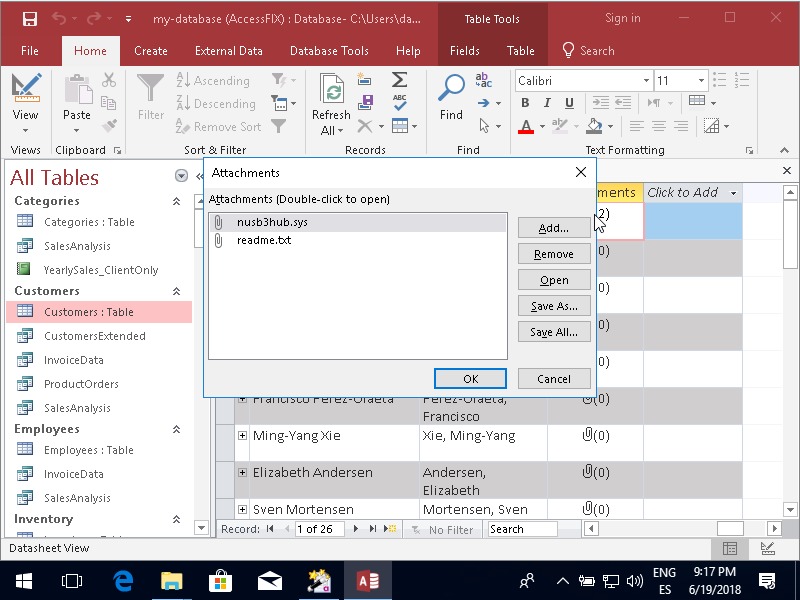
Task: Toggle Underline text formatting
Action: (569, 103)
